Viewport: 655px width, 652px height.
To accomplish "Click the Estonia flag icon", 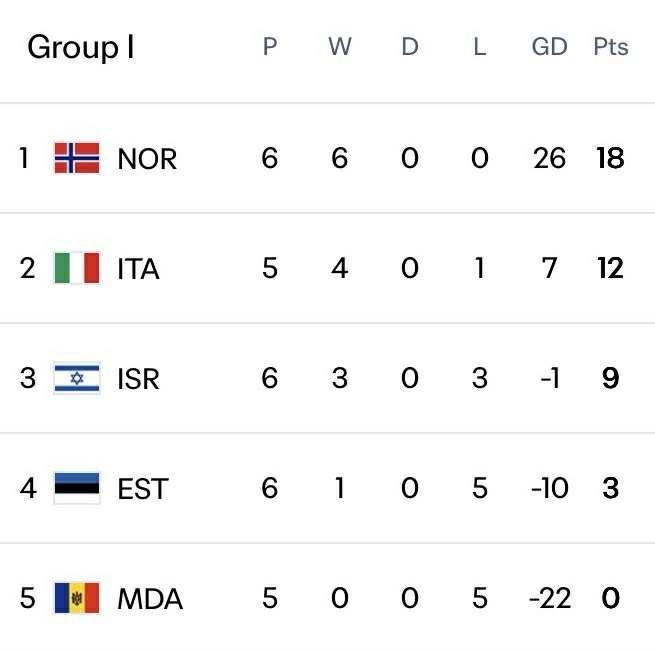I will 77,488.
